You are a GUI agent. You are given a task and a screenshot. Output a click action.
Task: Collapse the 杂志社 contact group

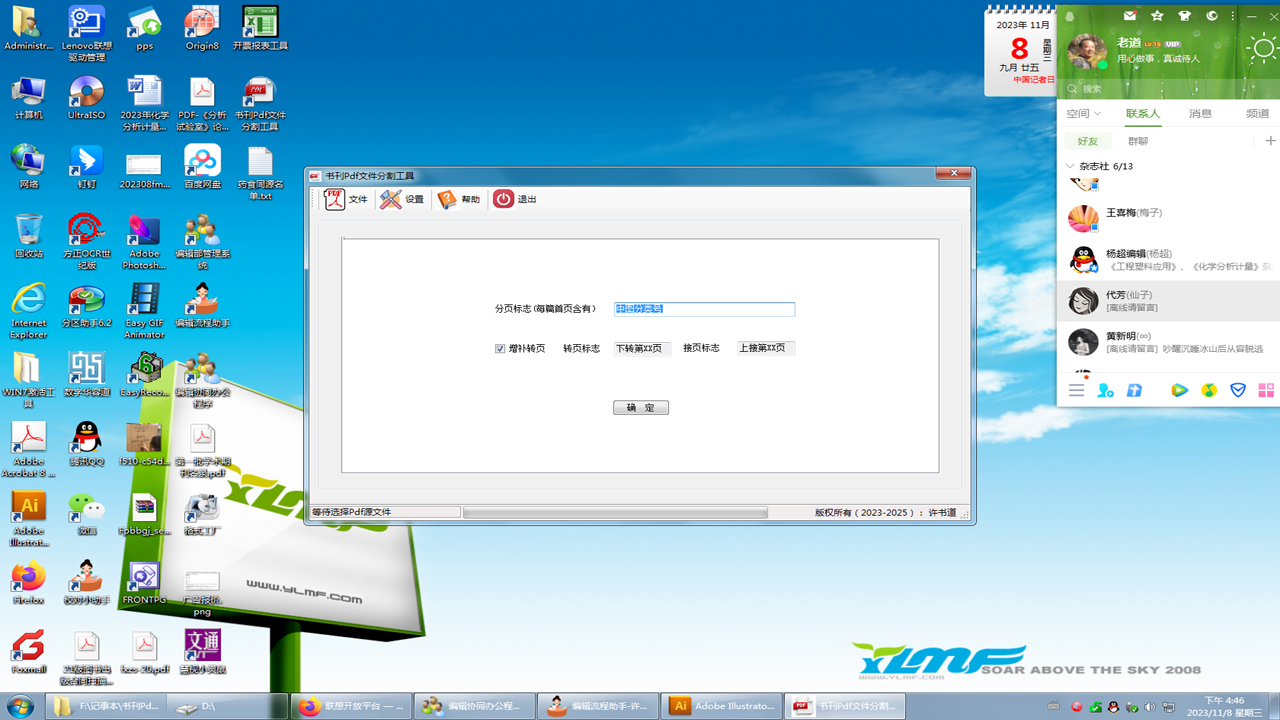tap(1071, 167)
